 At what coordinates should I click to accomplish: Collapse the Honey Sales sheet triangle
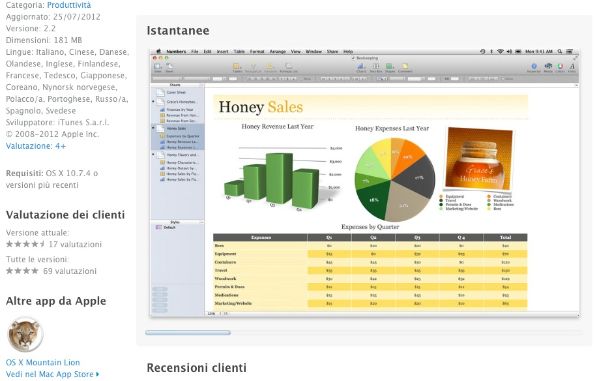click(153, 128)
